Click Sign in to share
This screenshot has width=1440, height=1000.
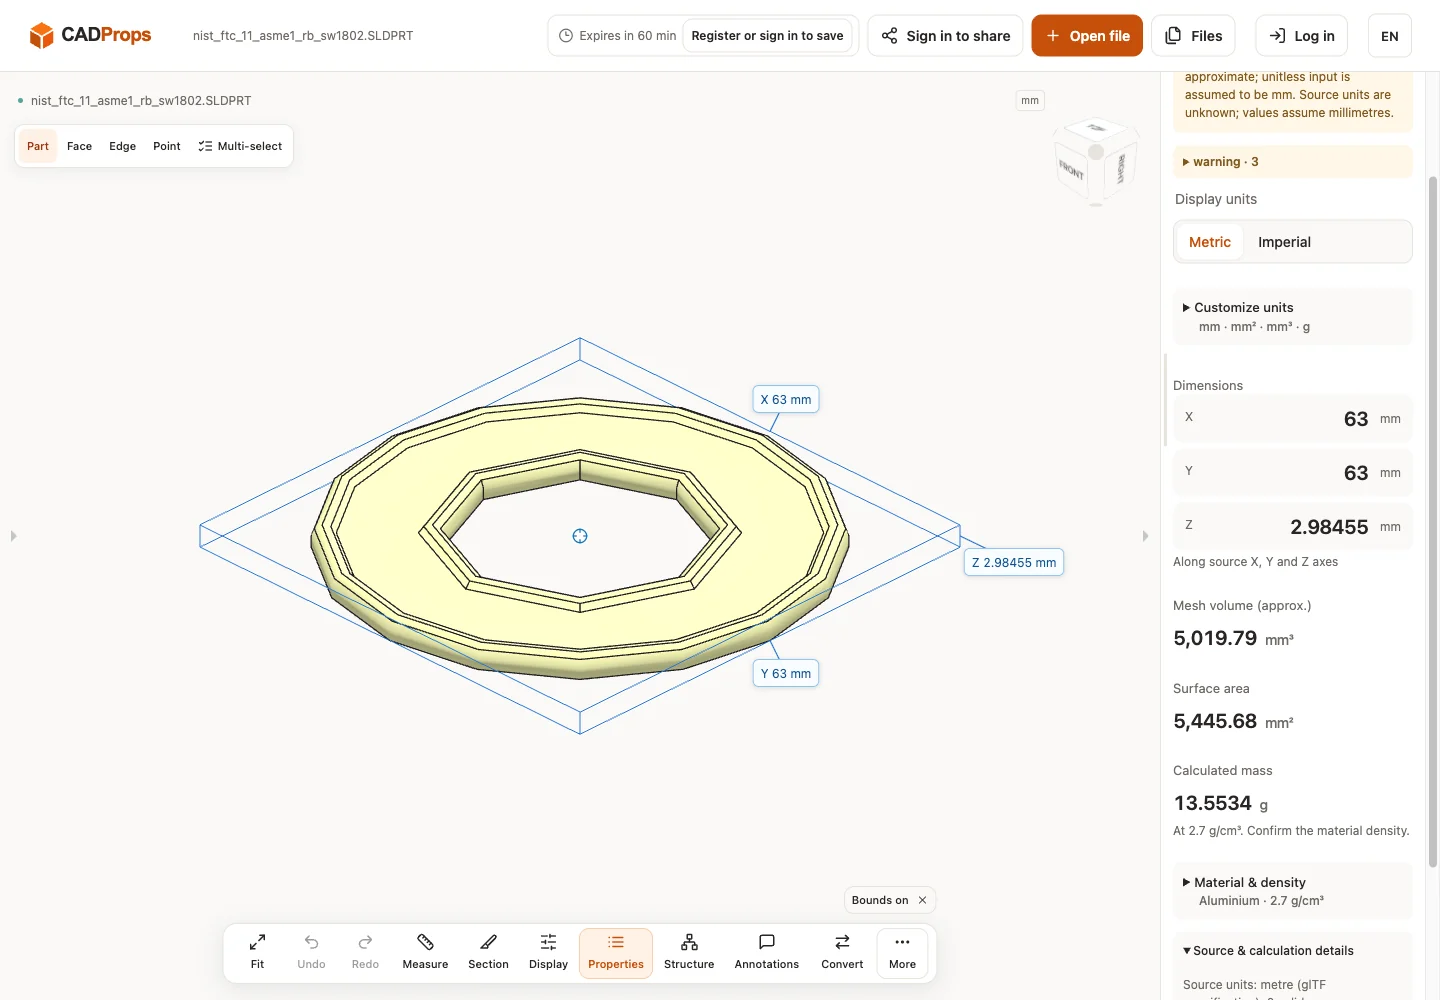point(945,36)
